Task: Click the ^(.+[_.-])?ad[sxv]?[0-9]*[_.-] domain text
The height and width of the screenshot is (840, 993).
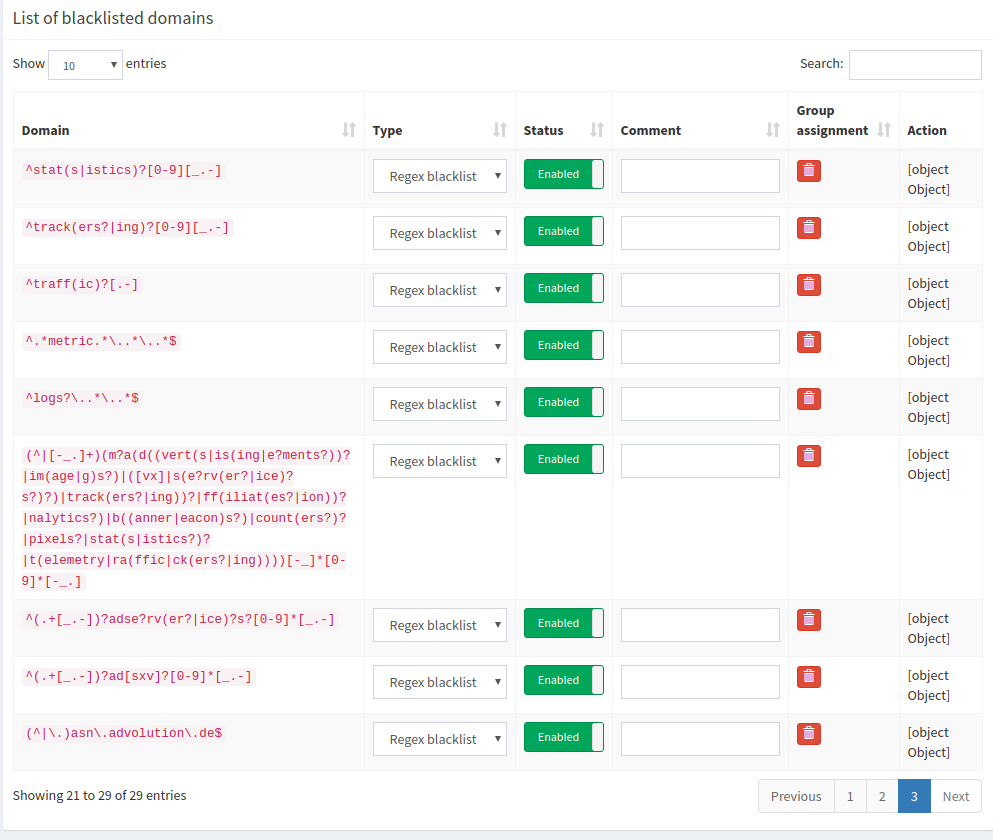Action: [x=139, y=677]
